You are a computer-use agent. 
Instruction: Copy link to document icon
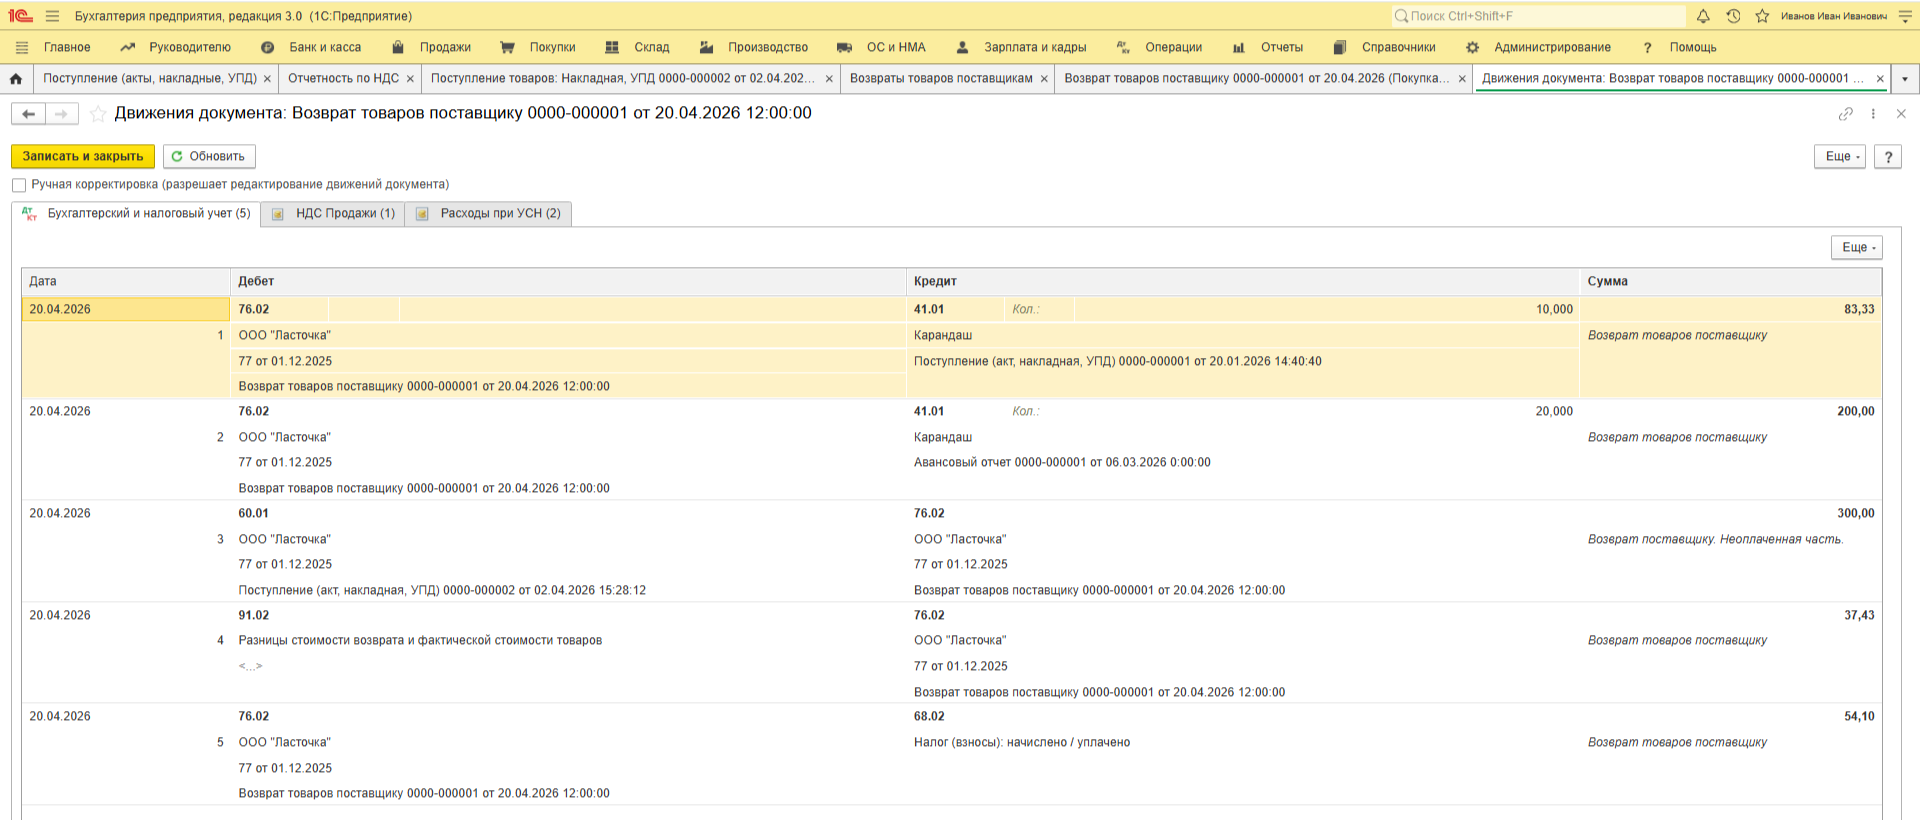pyautogui.click(x=1845, y=114)
